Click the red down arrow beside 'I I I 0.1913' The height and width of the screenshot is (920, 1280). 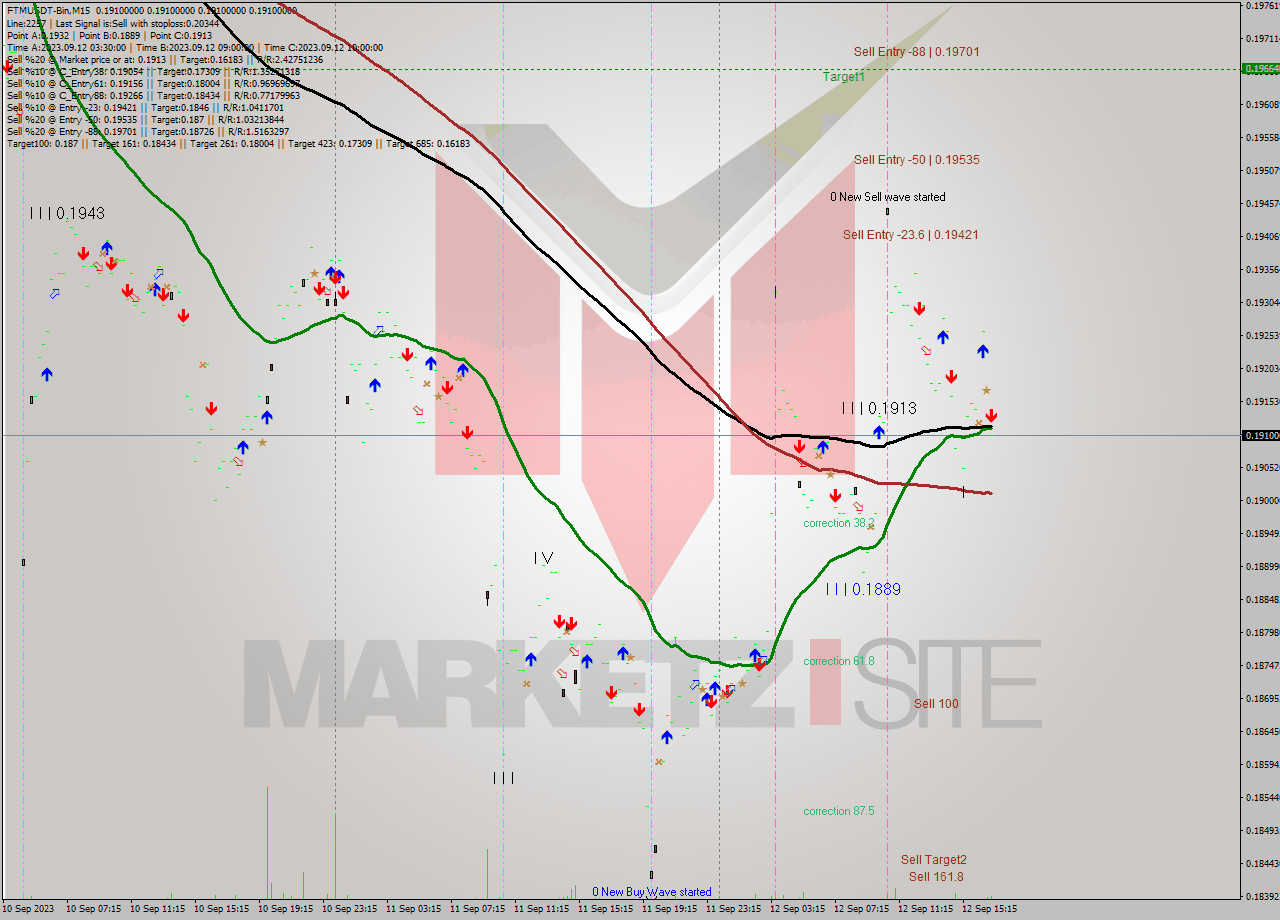tap(990, 415)
